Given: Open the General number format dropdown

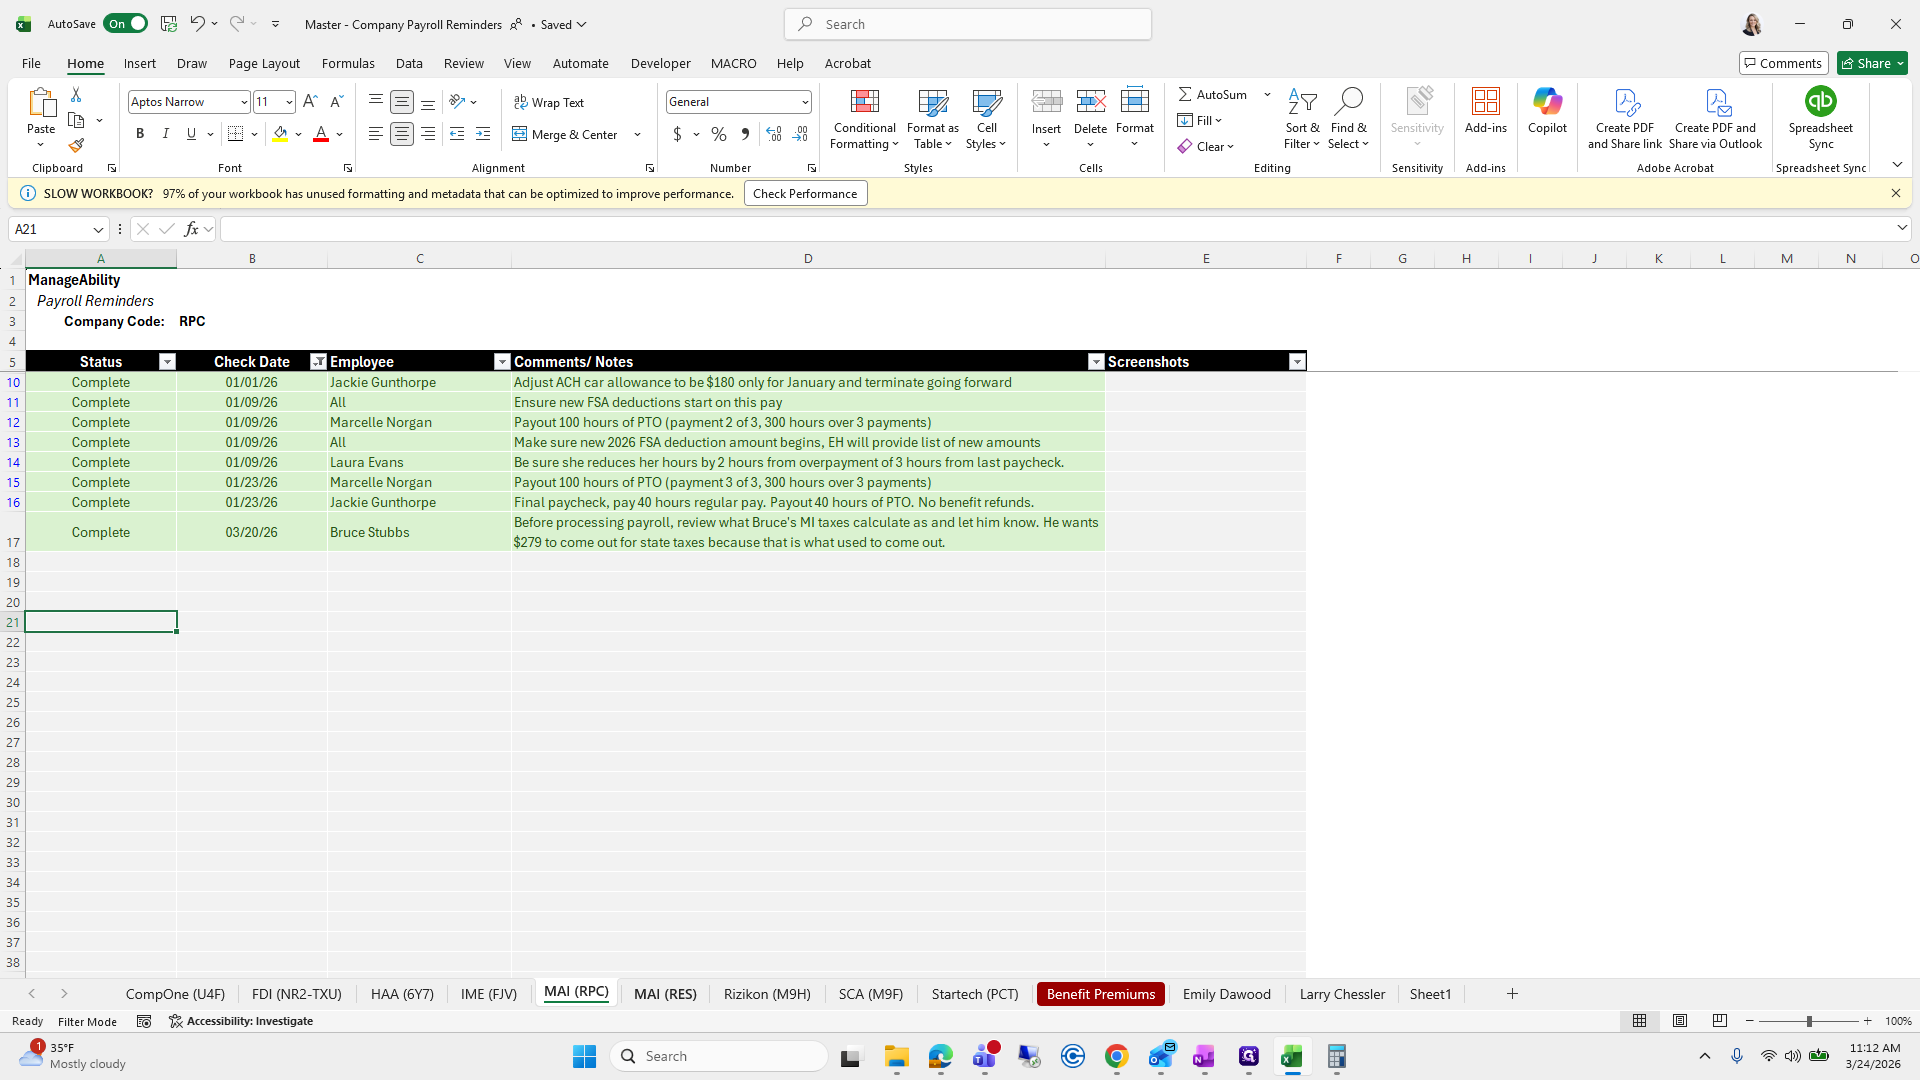Looking at the screenshot, I should [x=804, y=102].
